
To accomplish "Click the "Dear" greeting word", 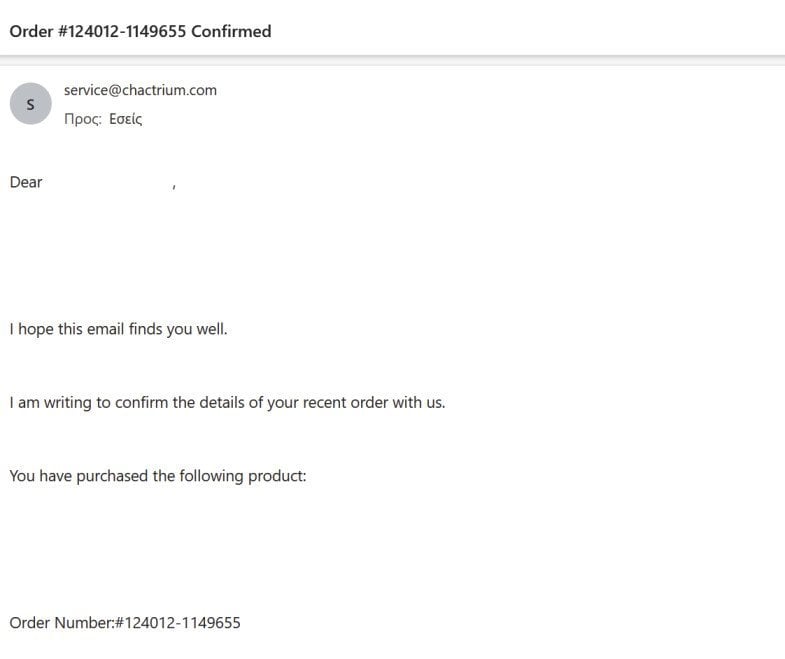I will [26, 182].
